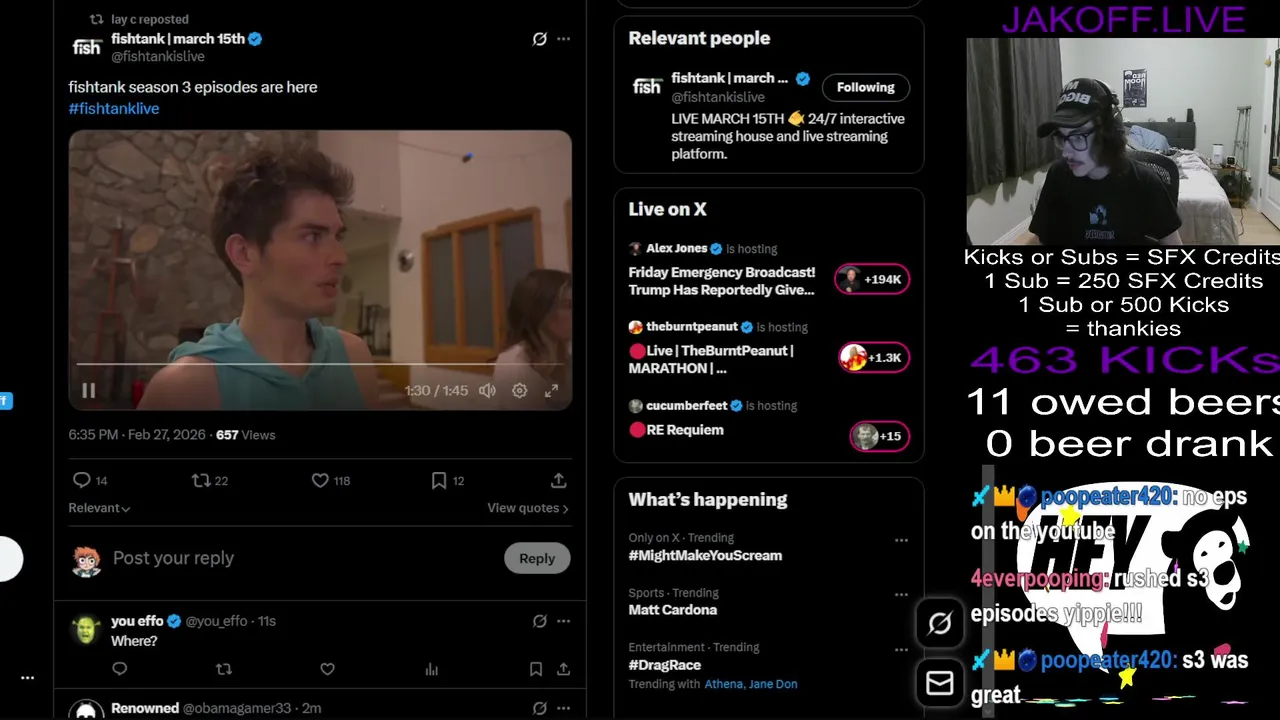The image size is (1280, 720).
Task: Open View quotes link
Action: [528, 508]
